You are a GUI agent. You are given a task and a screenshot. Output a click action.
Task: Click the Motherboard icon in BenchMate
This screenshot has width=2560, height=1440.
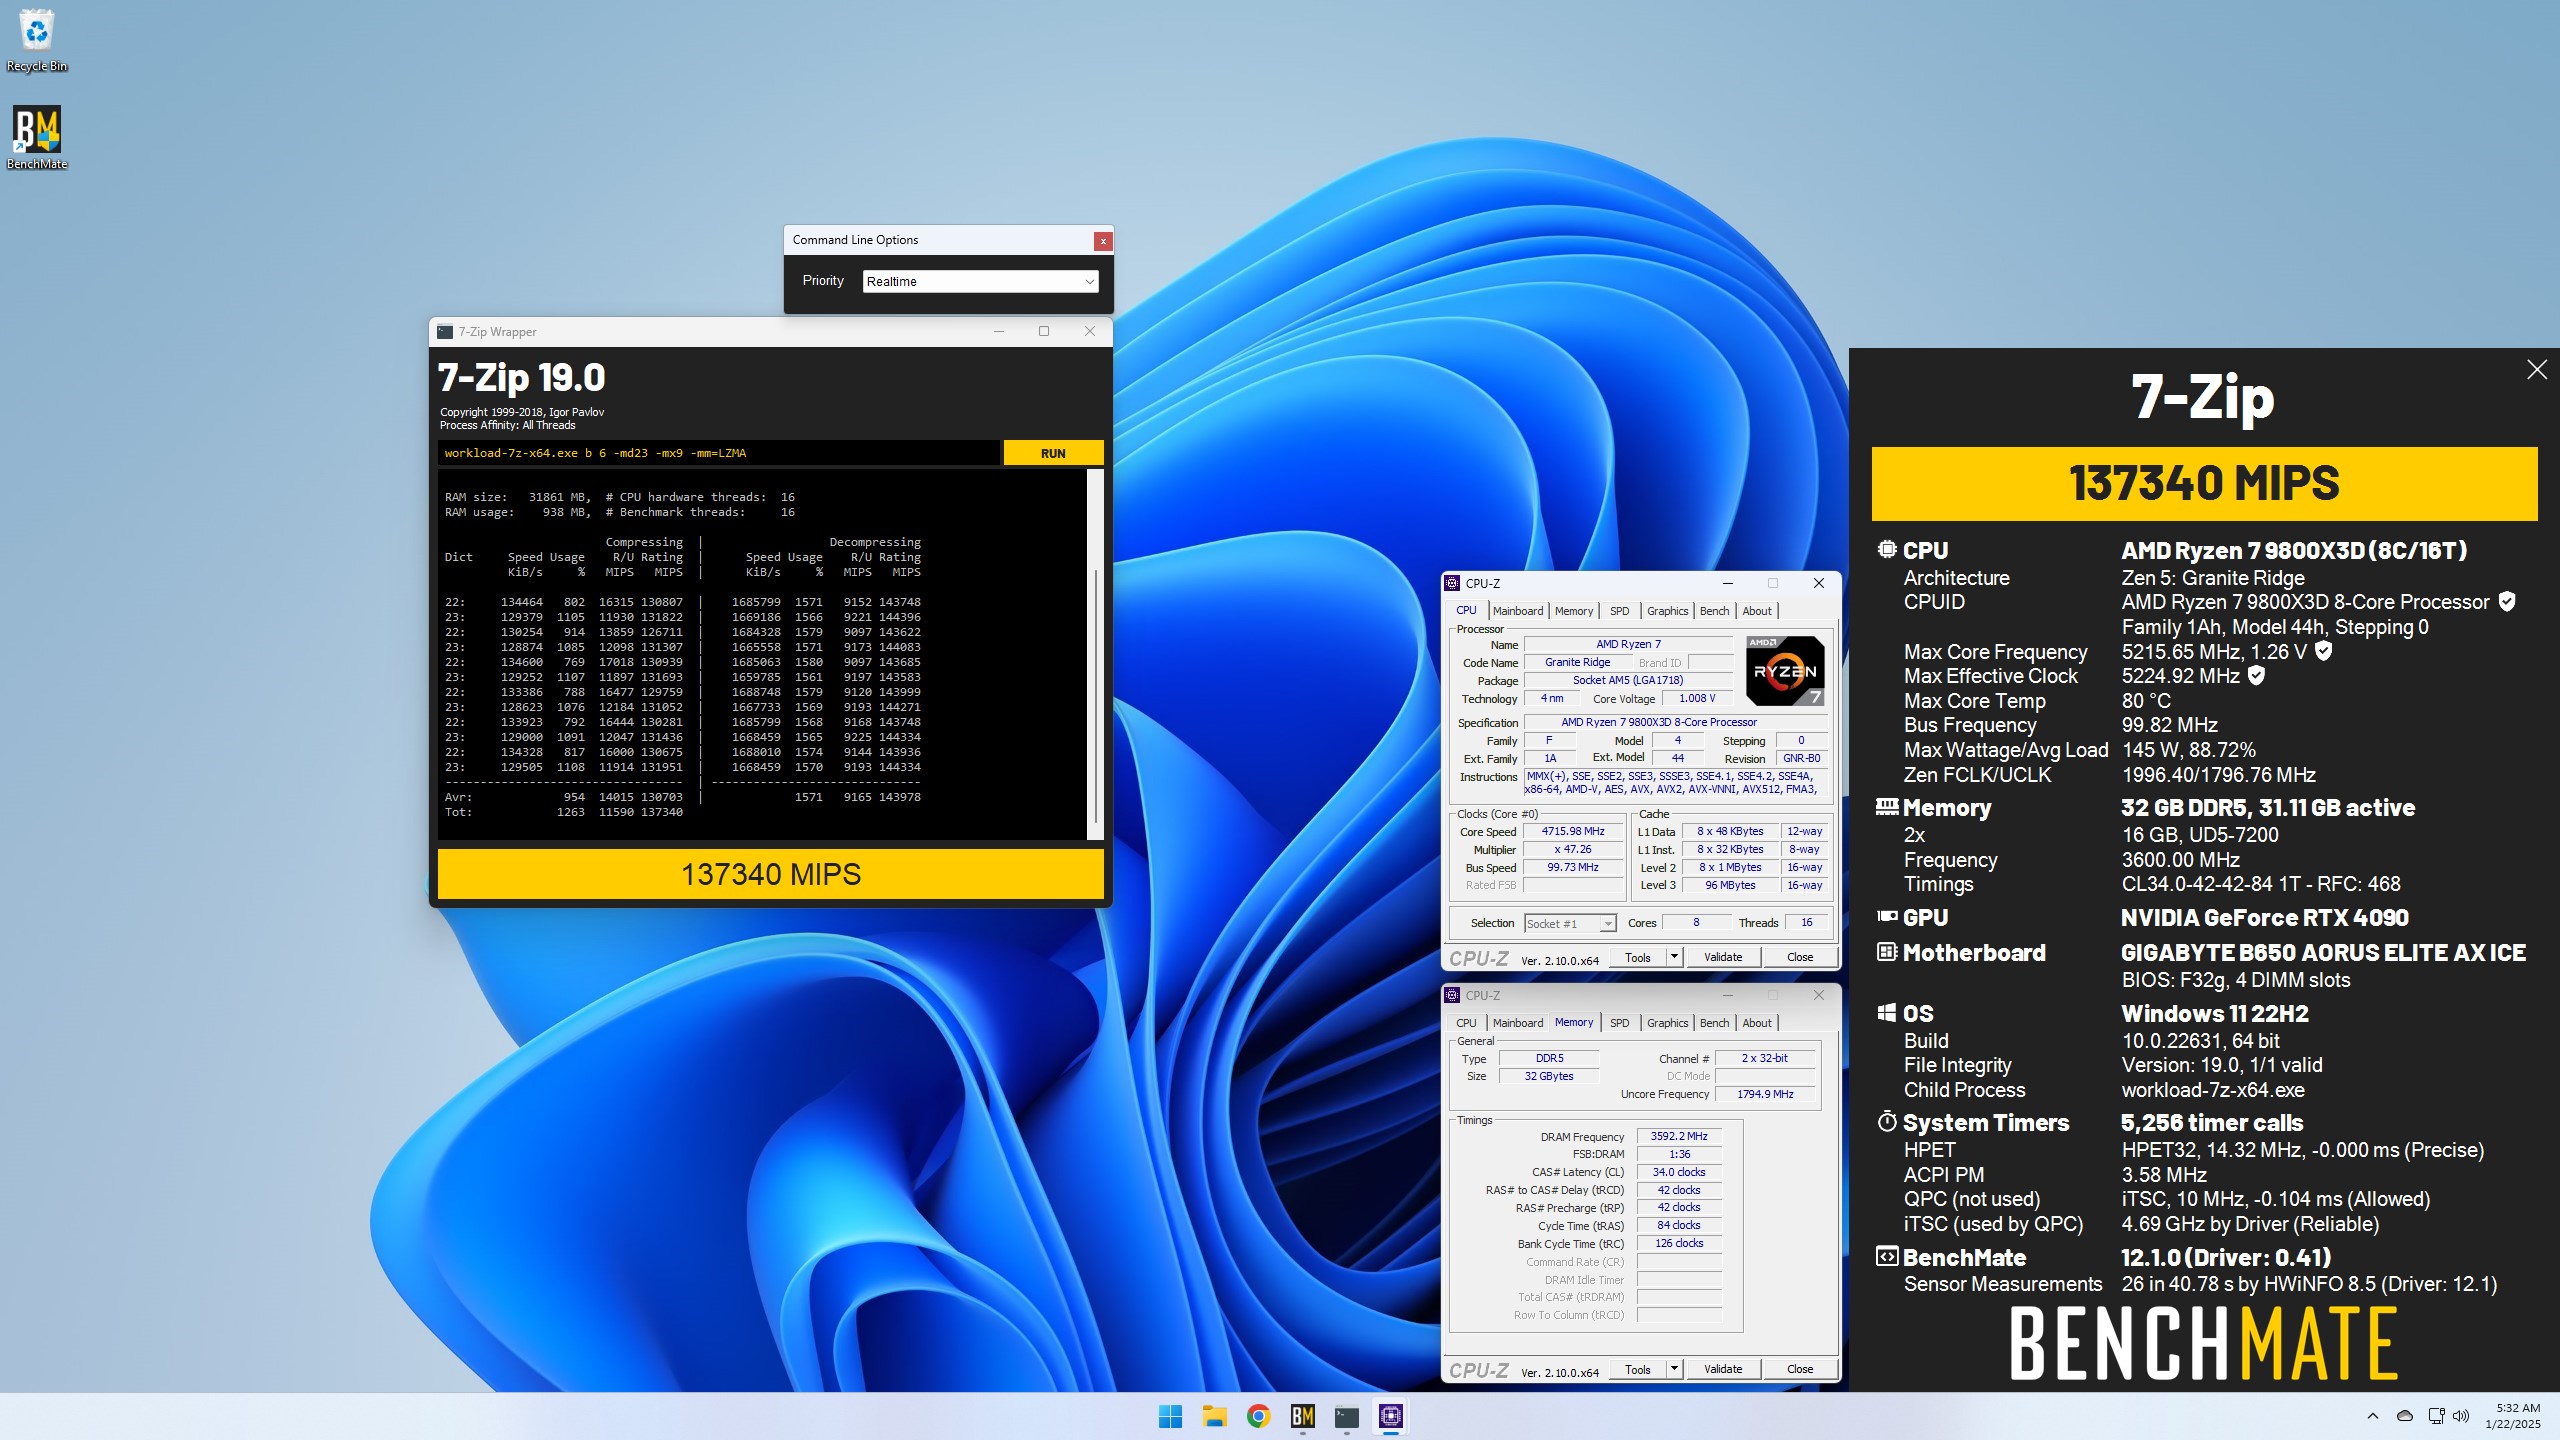click(x=1887, y=952)
